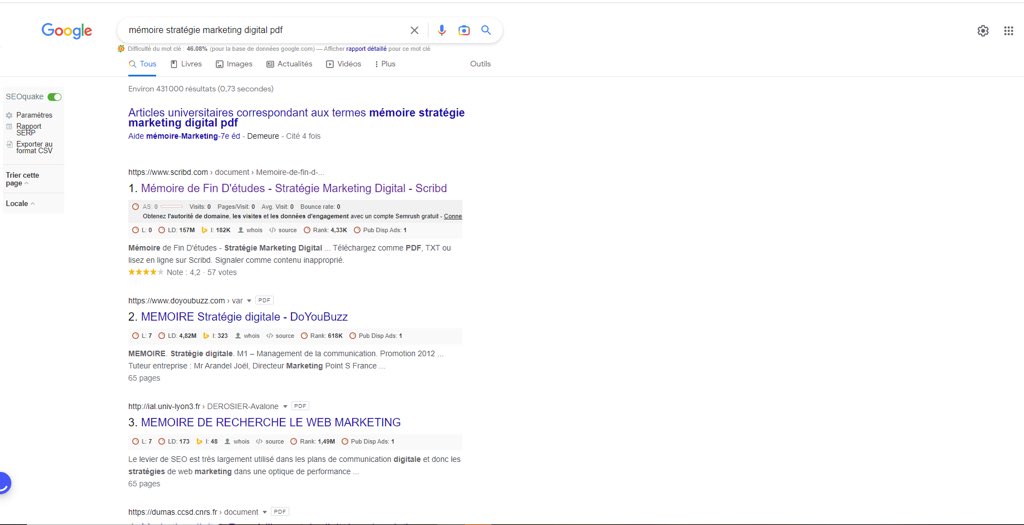The width and height of the screenshot is (1024, 525).
Task: Switch to the Images tab
Action: point(234,64)
